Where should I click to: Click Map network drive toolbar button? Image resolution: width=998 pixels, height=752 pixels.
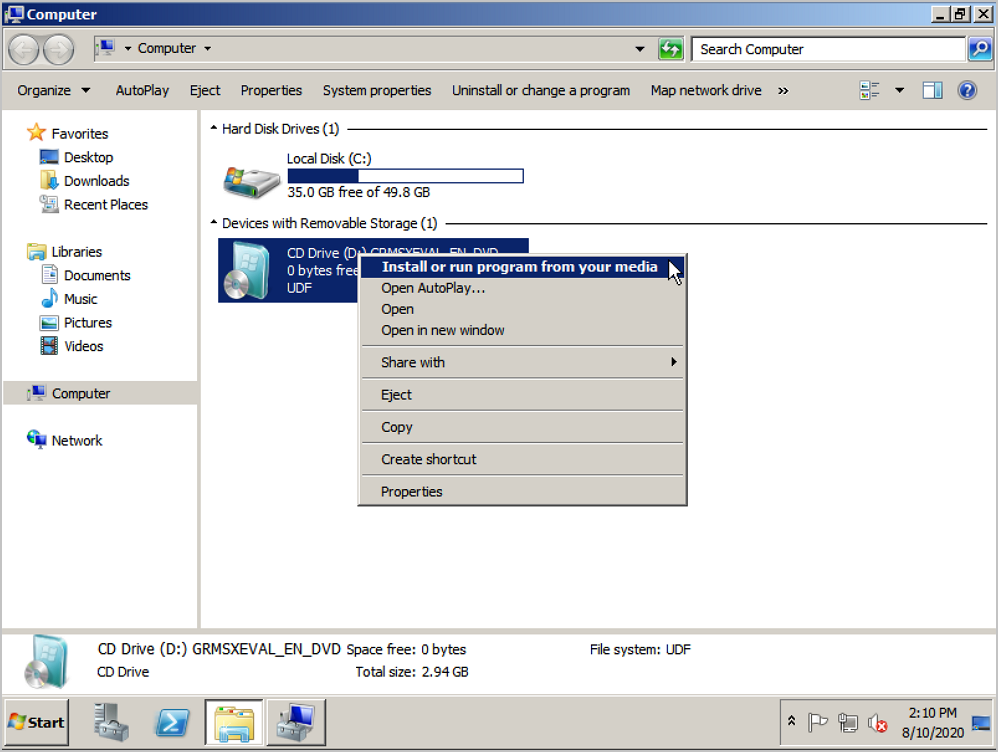point(706,90)
